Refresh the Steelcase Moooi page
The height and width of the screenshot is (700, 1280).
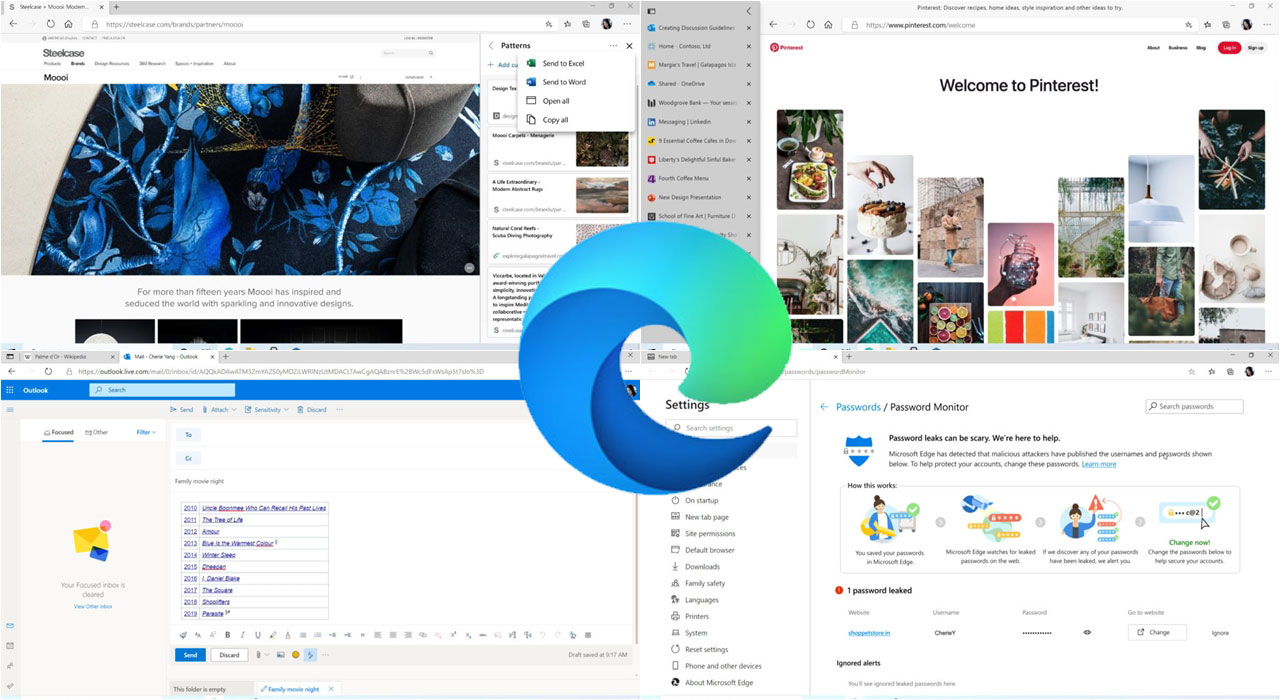pyautogui.click(x=50, y=23)
